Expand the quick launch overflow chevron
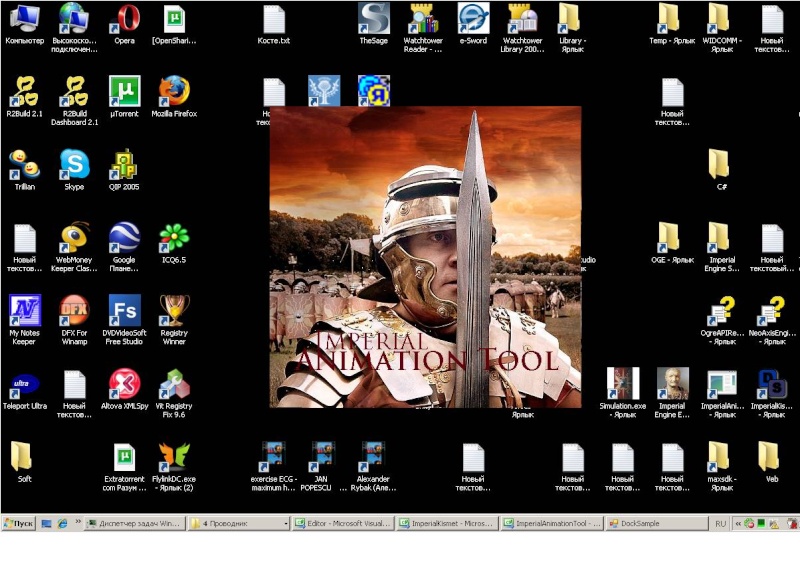The width and height of the screenshot is (800, 566). [78, 522]
